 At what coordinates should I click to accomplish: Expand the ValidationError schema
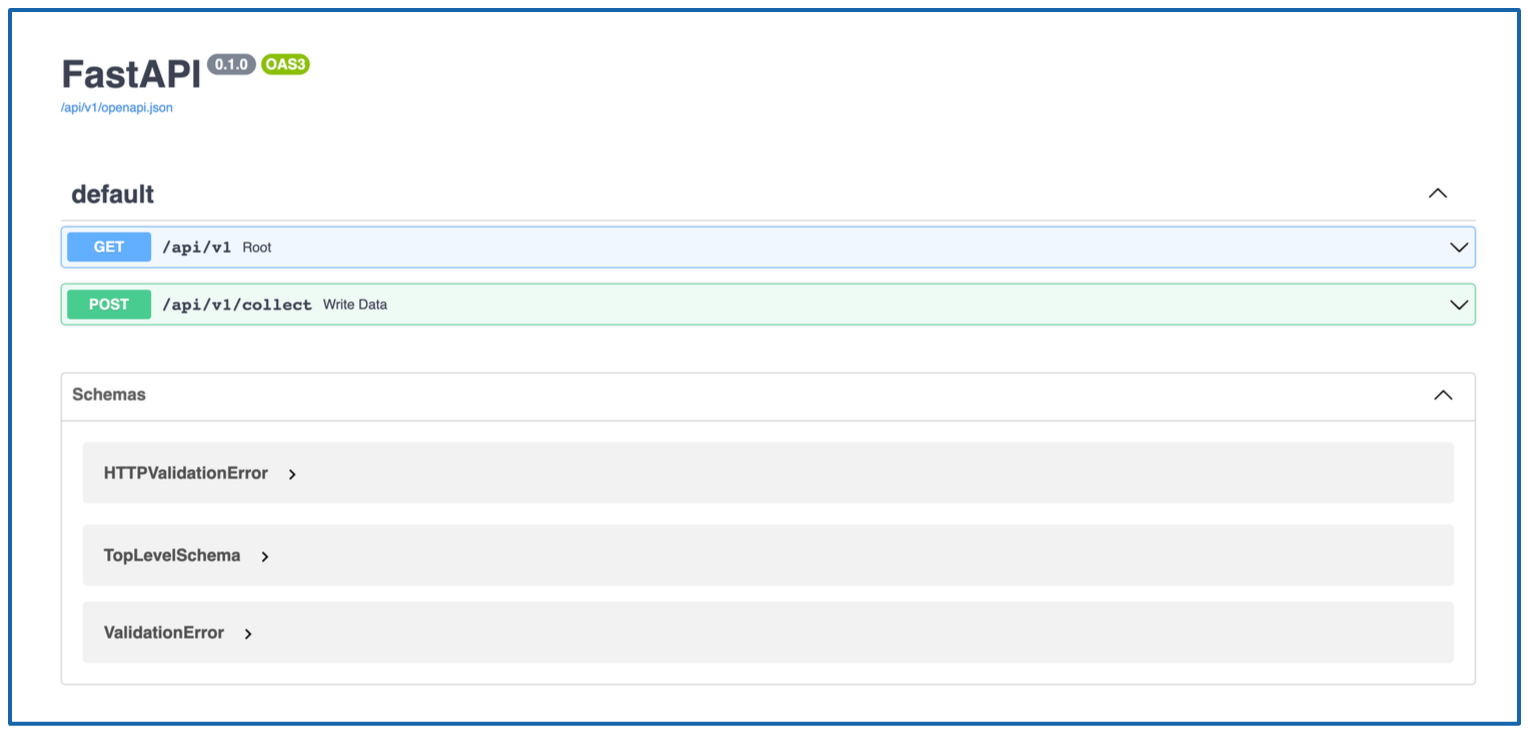pyautogui.click(x=163, y=632)
